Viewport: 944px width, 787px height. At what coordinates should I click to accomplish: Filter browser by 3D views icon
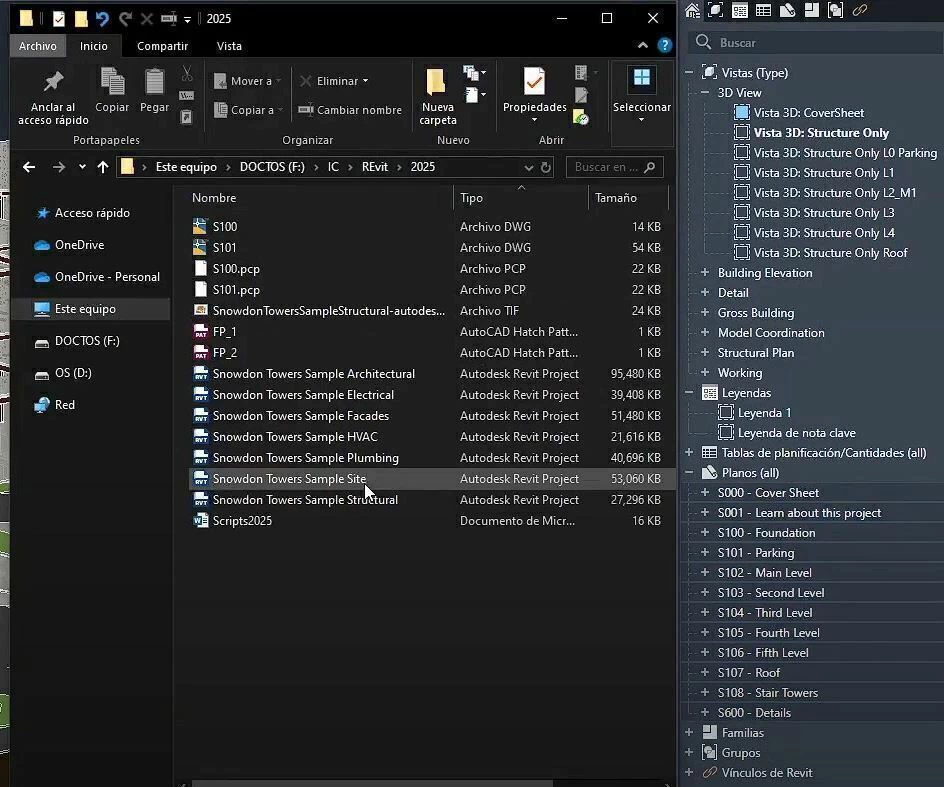point(715,10)
